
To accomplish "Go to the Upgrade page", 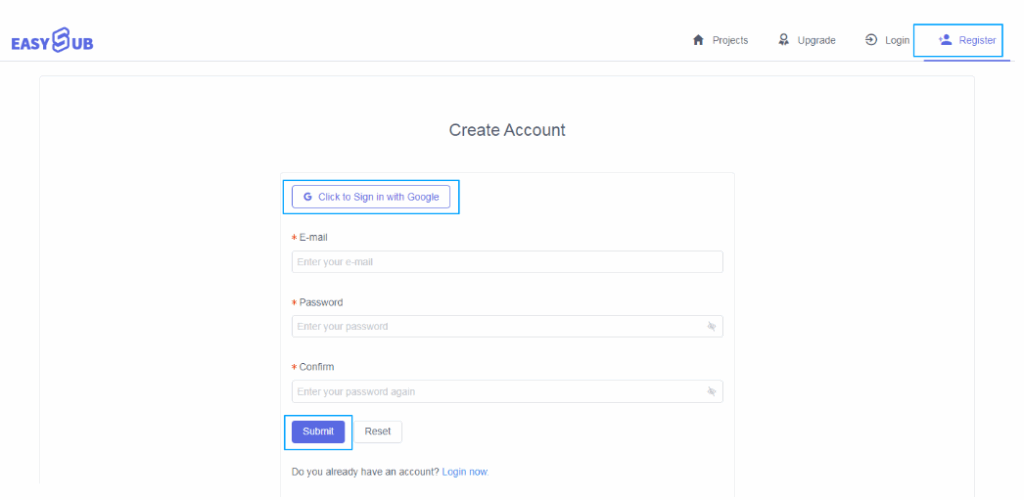I will click(x=816, y=41).
